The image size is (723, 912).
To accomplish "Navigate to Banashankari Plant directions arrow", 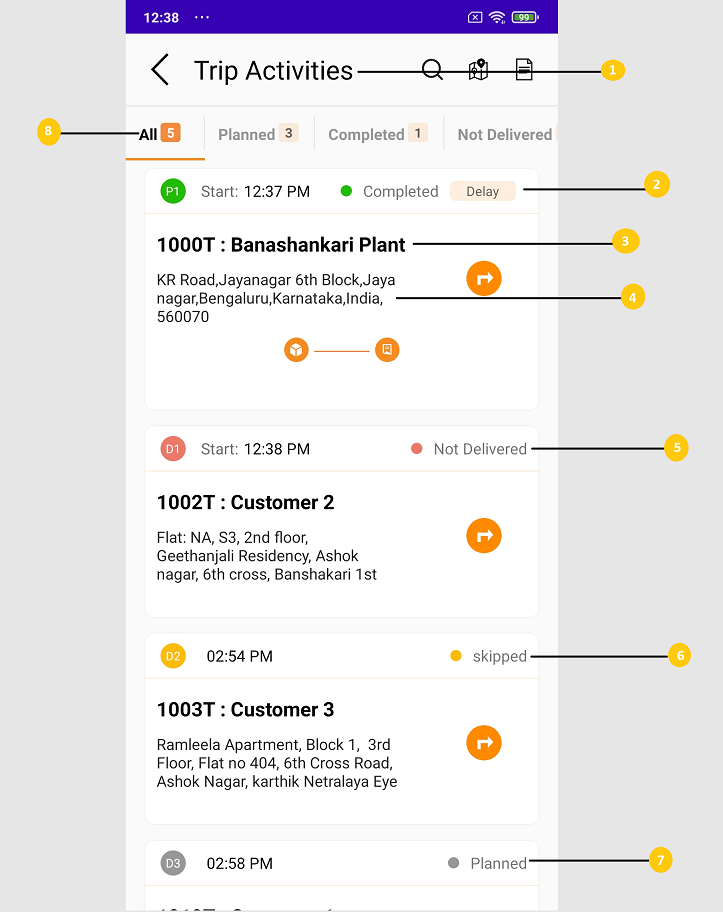I will click(x=484, y=279).
